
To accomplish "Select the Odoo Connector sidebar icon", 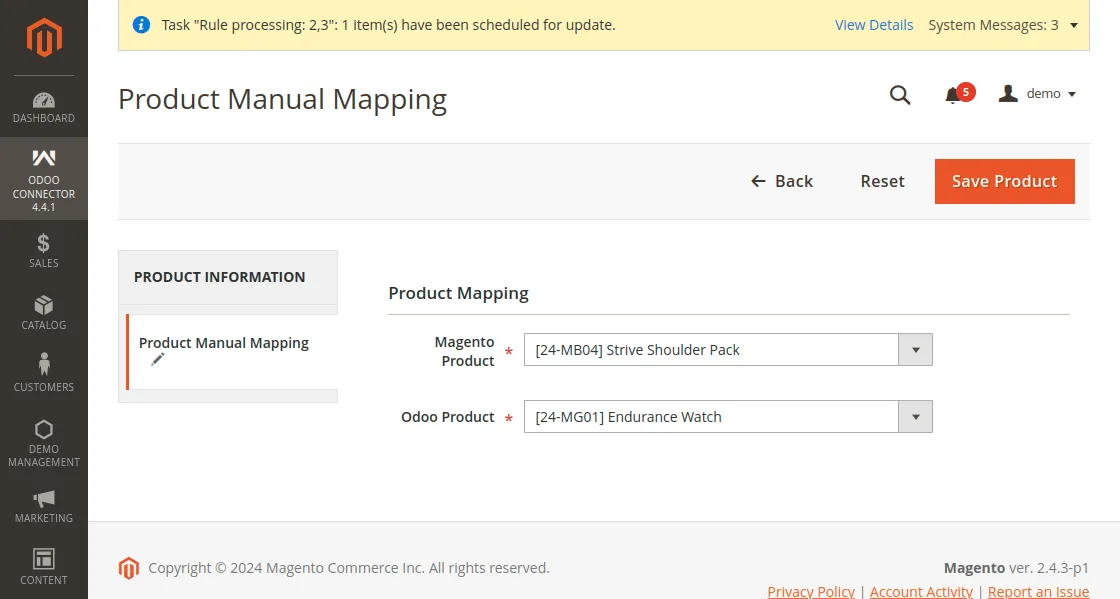I will [44, 158].
